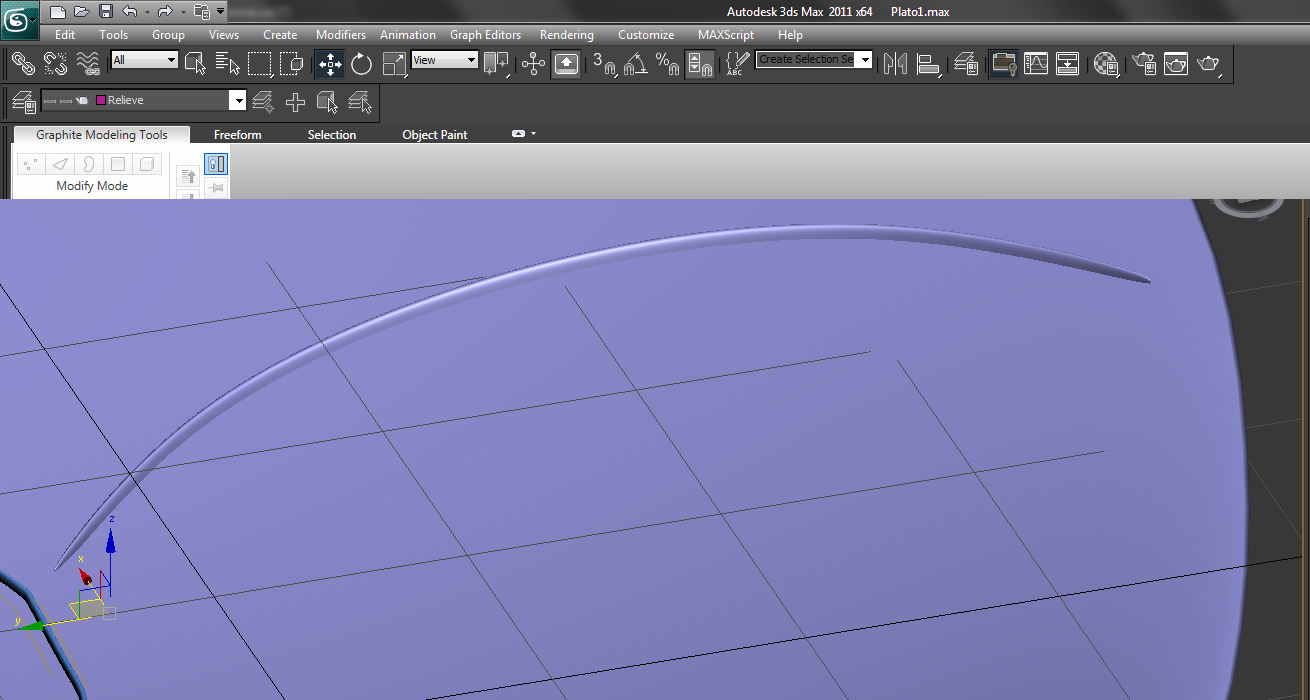The height and width of the screenshot is (700, 1310).
Task: Activate the Bind to Space Warp tool
Action: pos(89,64)
